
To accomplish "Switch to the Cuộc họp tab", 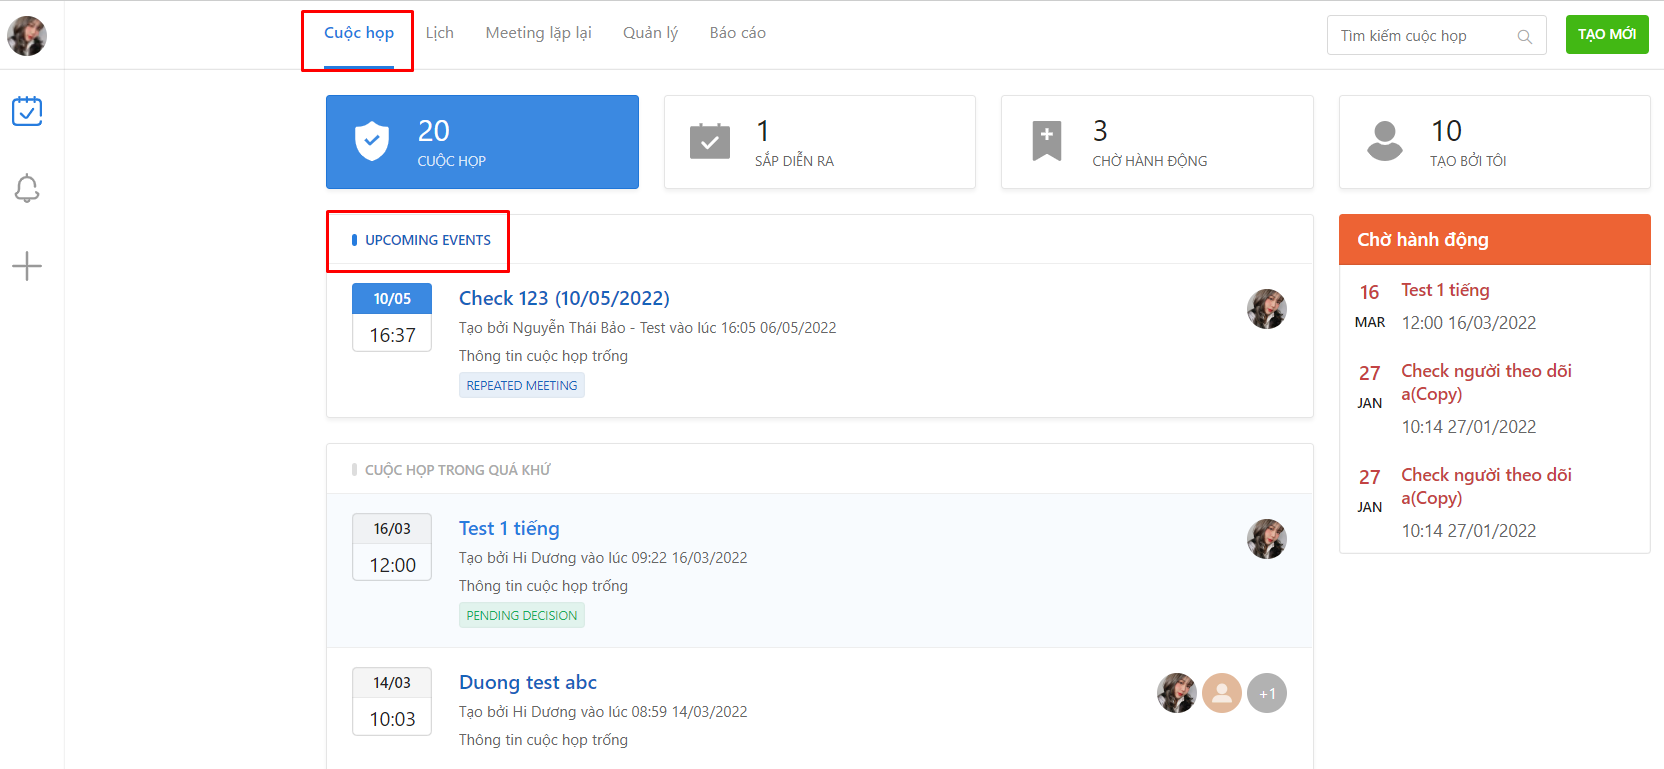I will pos(359,34).
